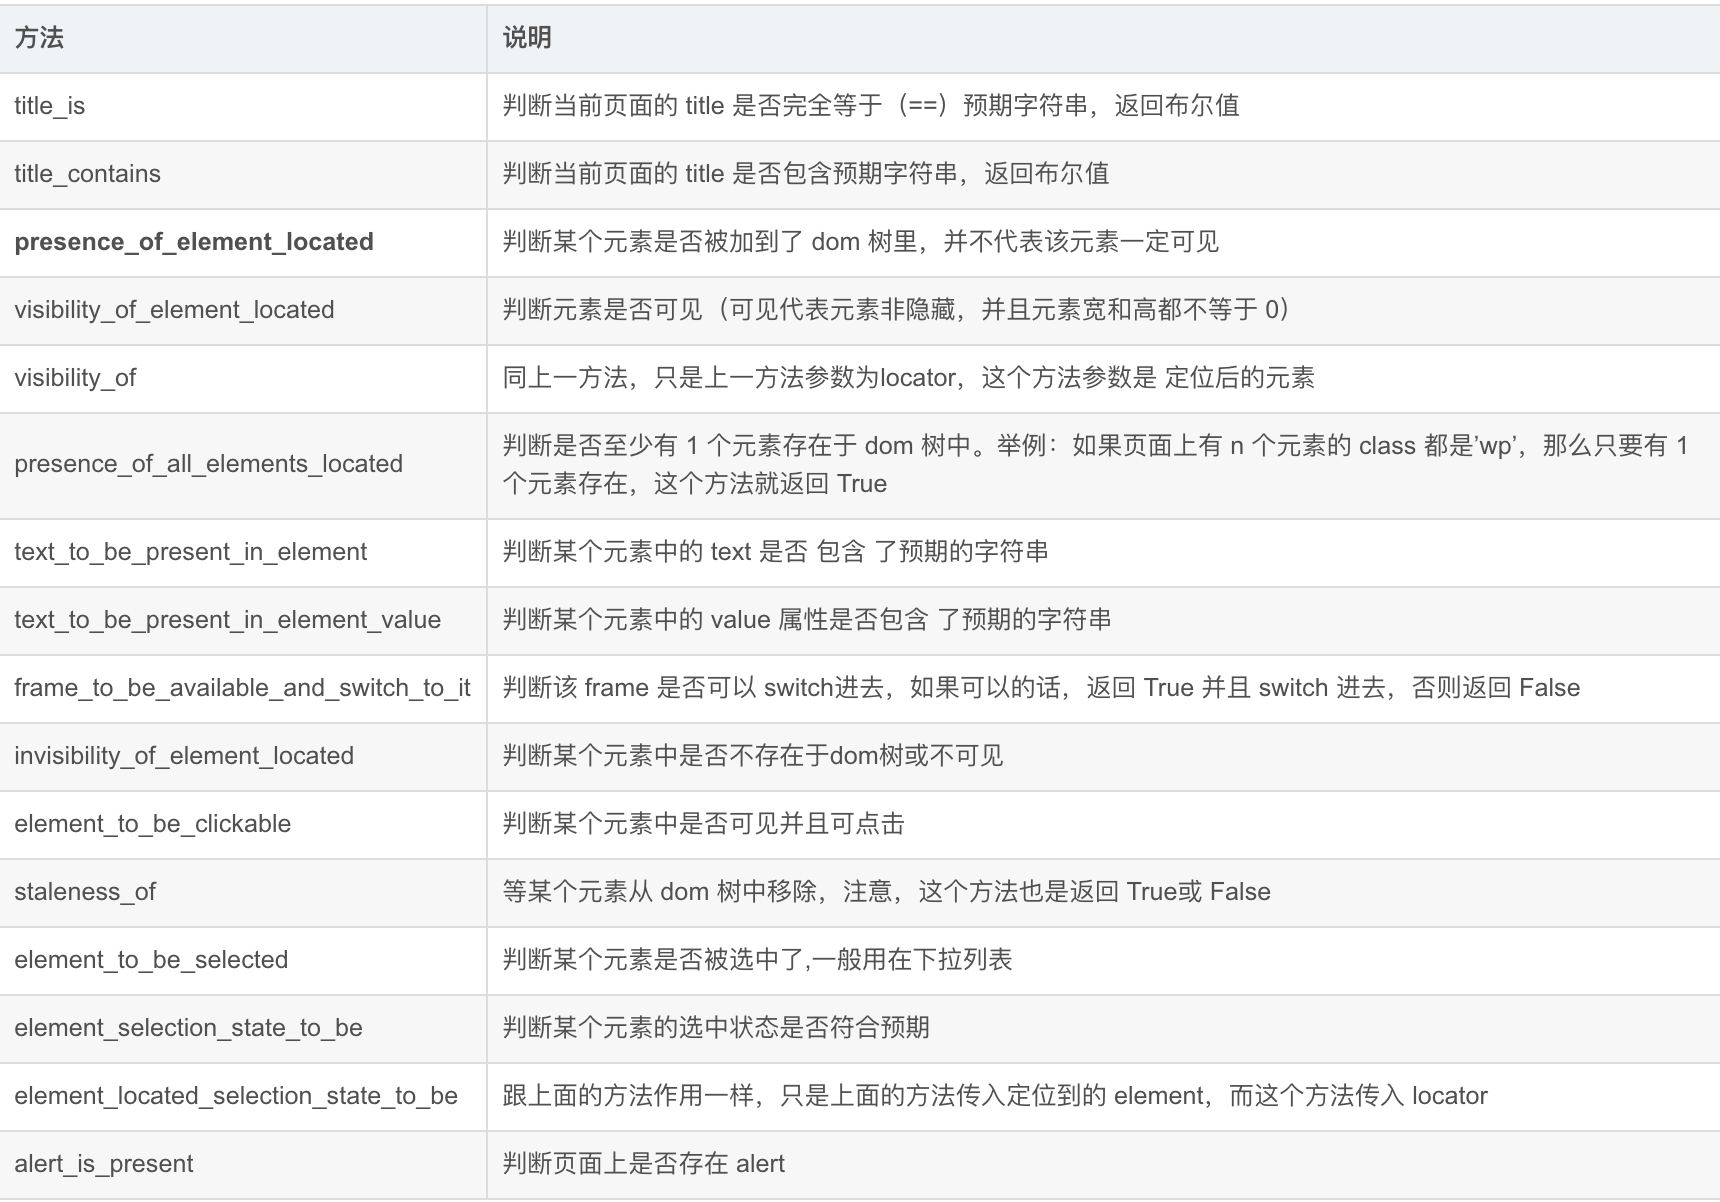Click description '判断某个元素的选中状态是否符合预期'
The width and height of the screenshot is (1720, 1202).
point(716,1028)
